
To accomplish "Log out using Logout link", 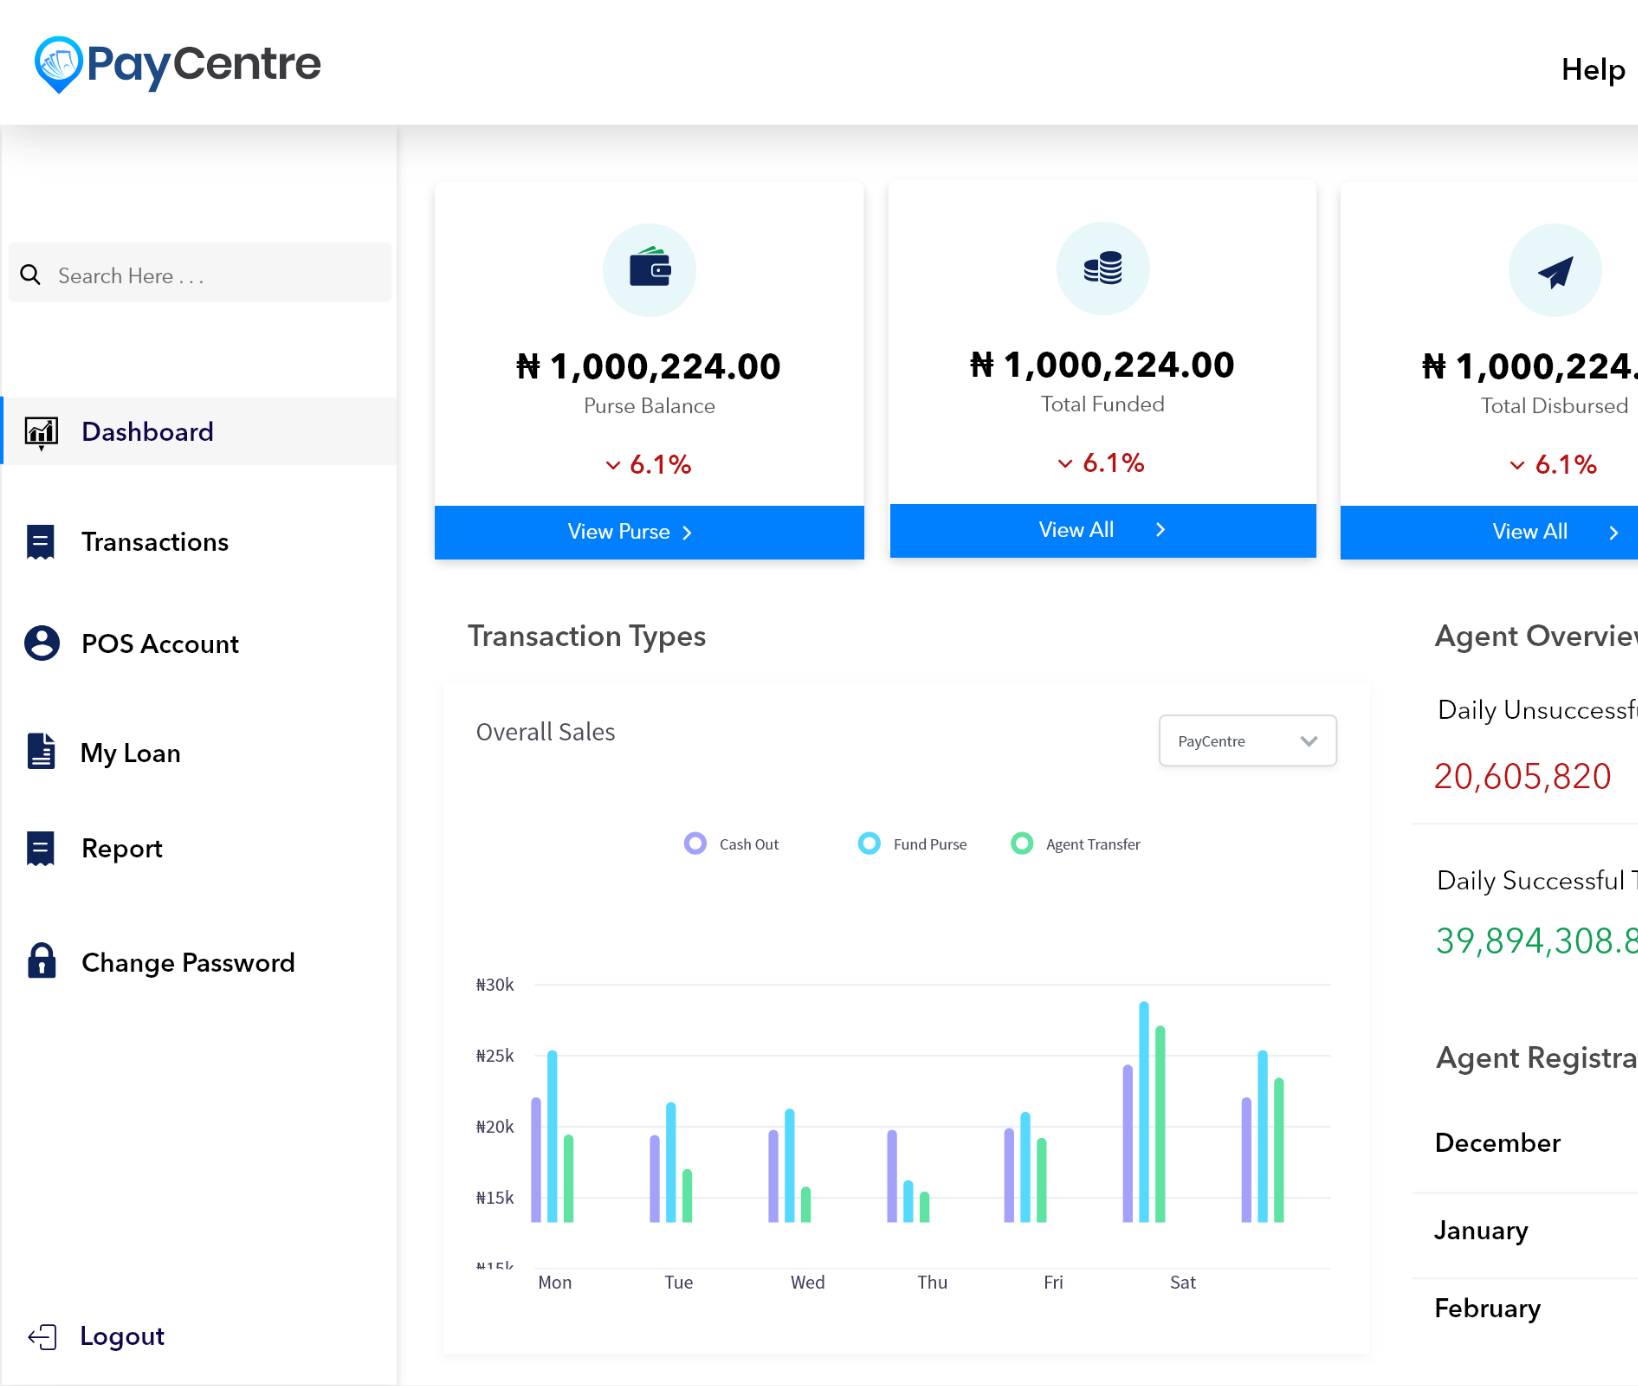I will [x=122, y=1336].
